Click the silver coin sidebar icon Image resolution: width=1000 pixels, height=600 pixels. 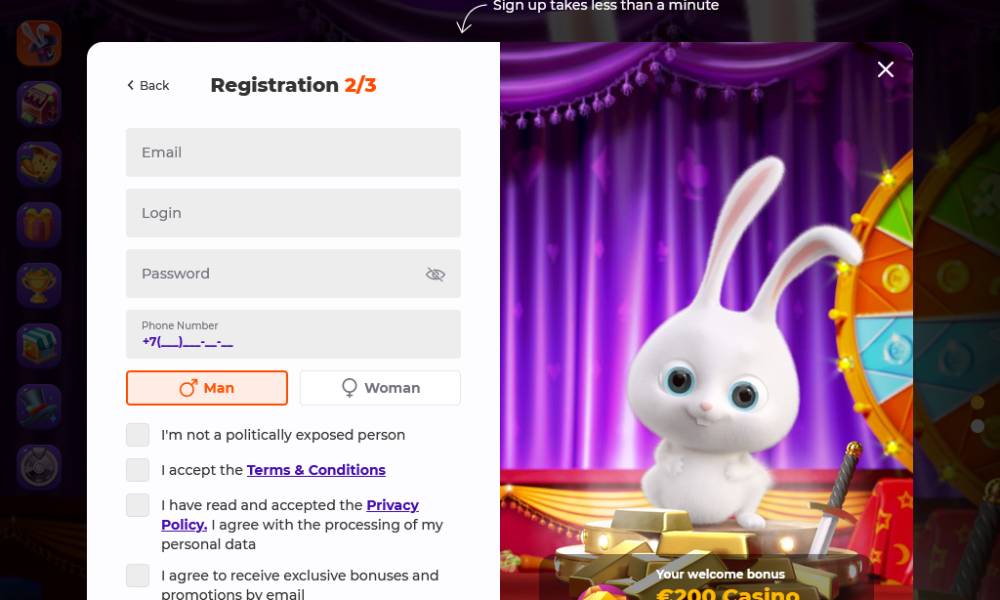coord(39,467)
